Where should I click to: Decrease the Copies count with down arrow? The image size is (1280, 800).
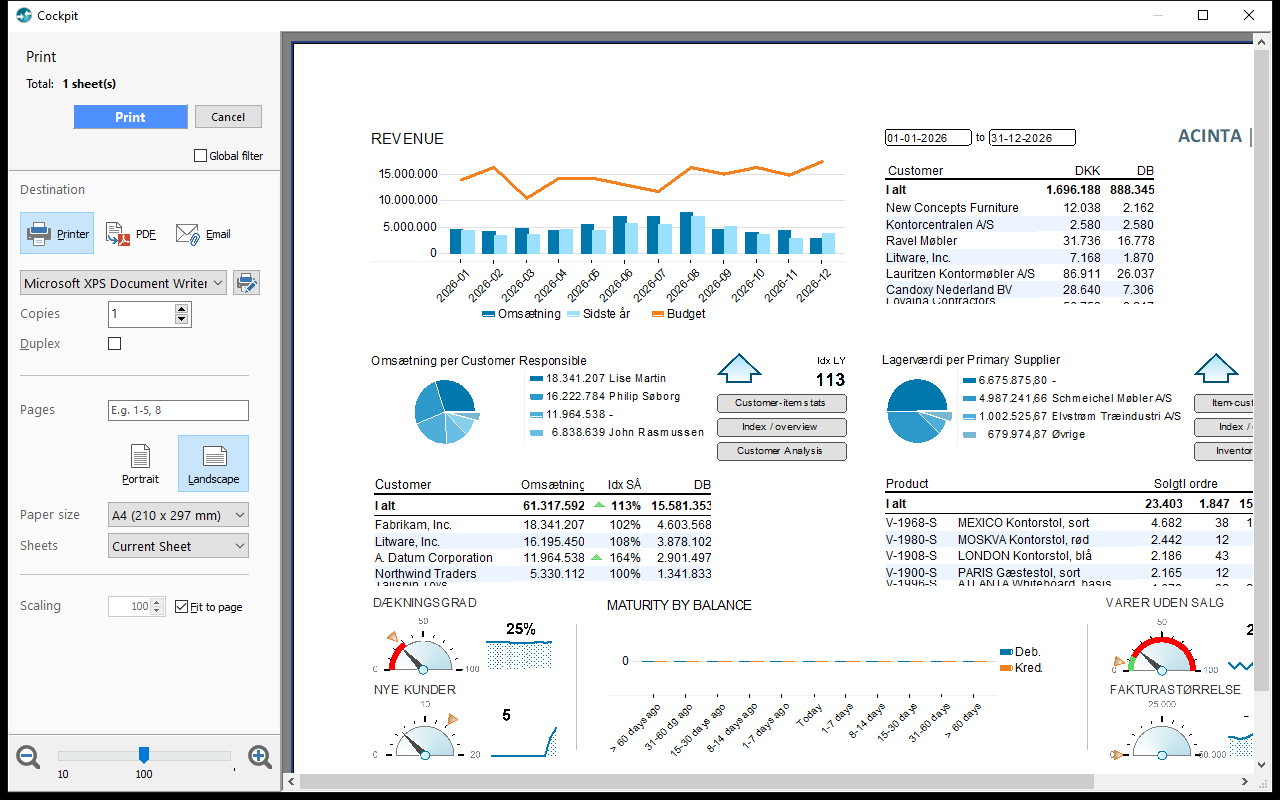pyautogui.click(x=181, y=320)
